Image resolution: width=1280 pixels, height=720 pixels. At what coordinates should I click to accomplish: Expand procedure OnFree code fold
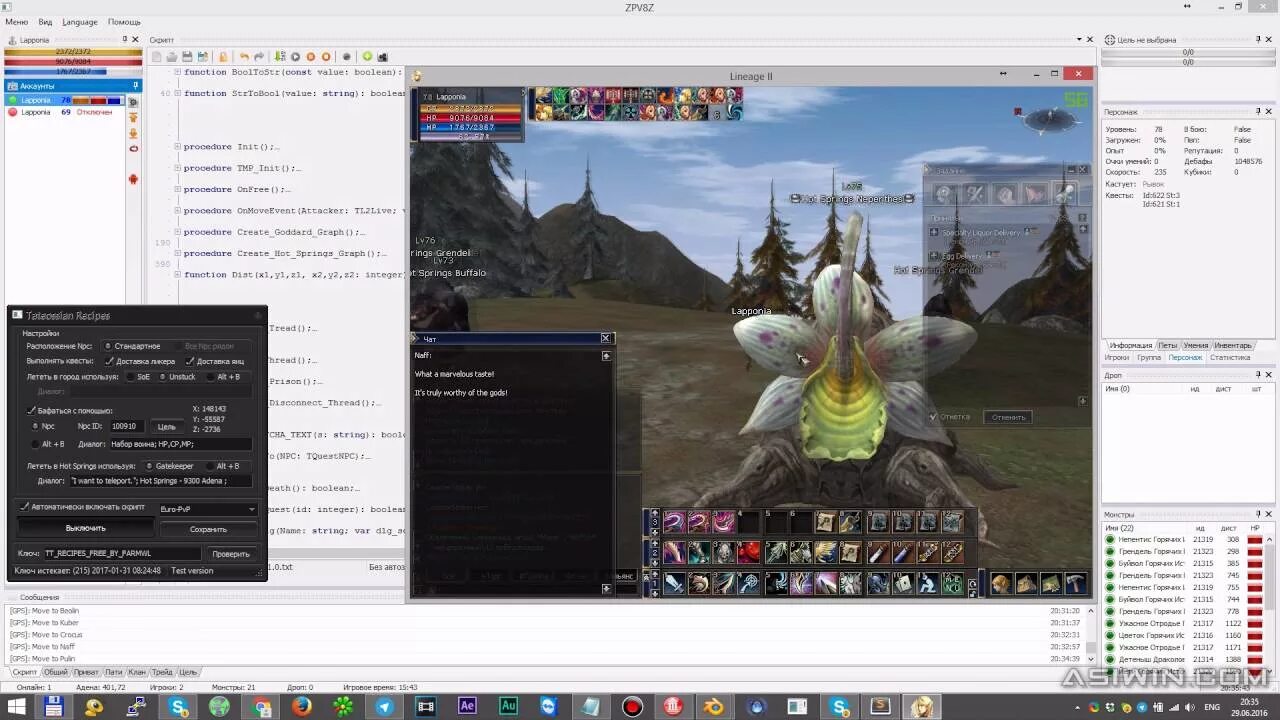(x=178, y=189)
